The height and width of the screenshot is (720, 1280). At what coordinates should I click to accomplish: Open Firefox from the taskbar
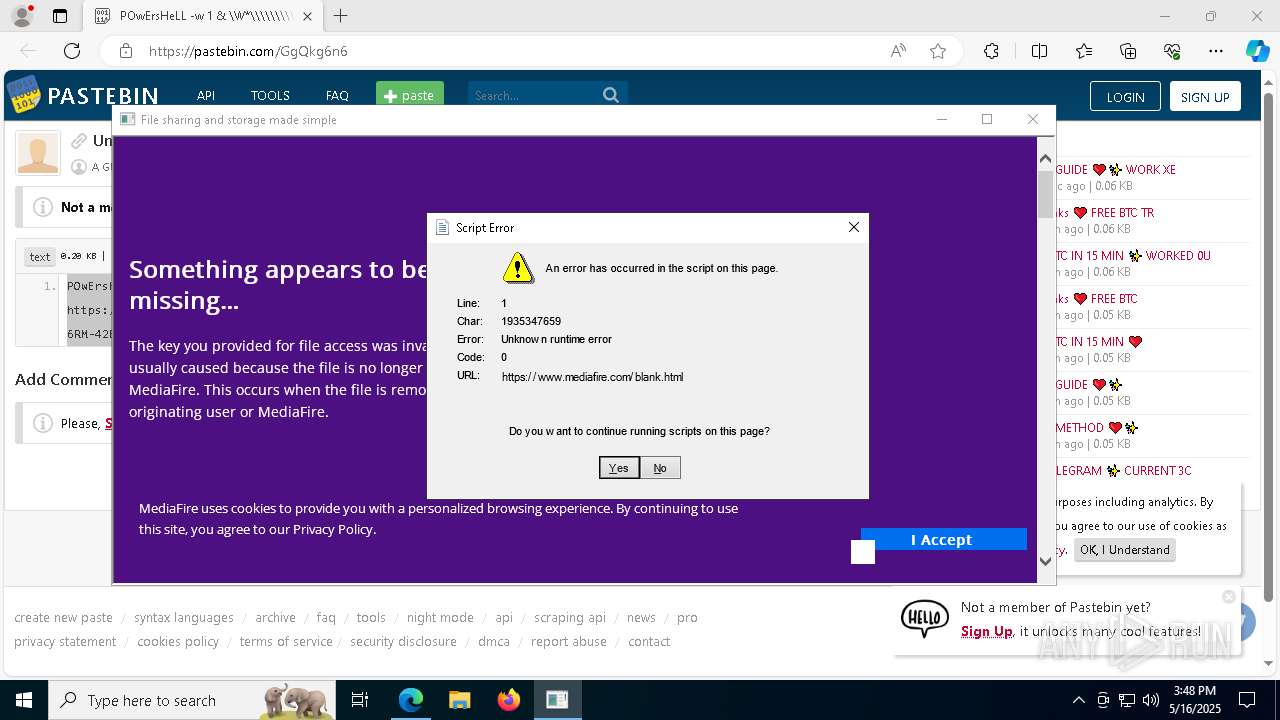click(x=508, y=700)
